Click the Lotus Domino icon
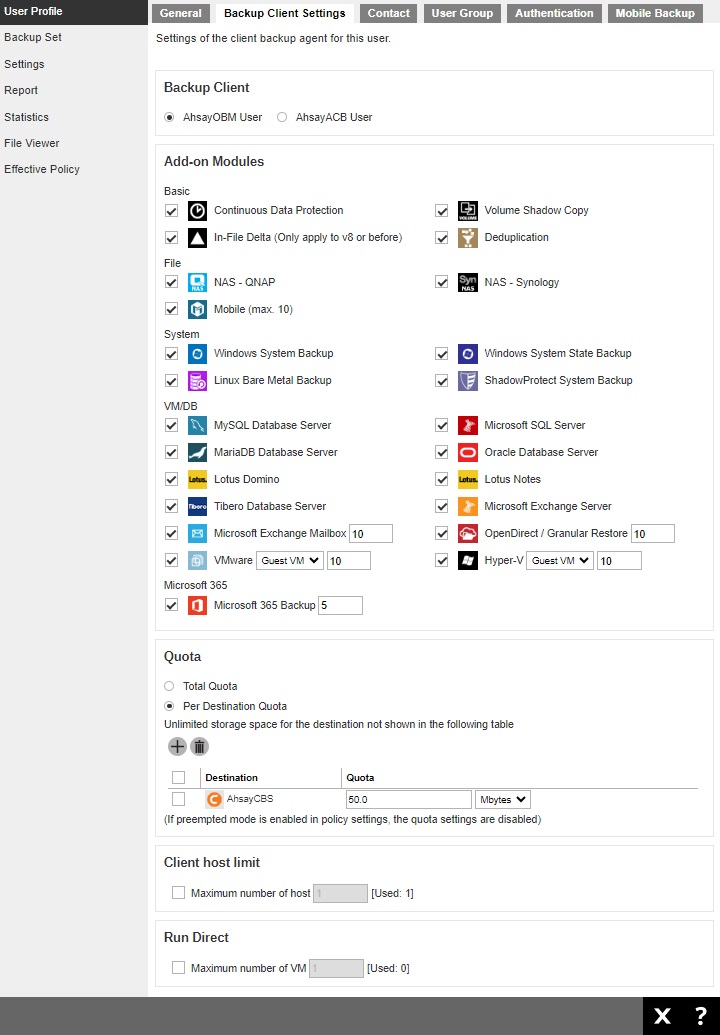The image size is (720, 1035). point(197,480)
